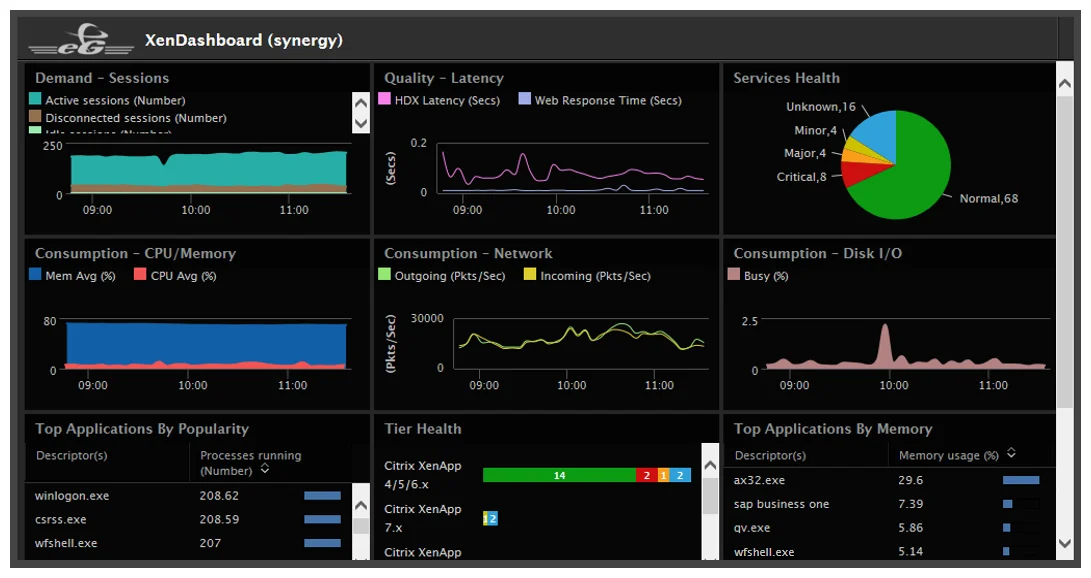Click Consumption - Network panel title
Image resolution: width=1091 pixels, height=578 pixels.
click(468, 253)
